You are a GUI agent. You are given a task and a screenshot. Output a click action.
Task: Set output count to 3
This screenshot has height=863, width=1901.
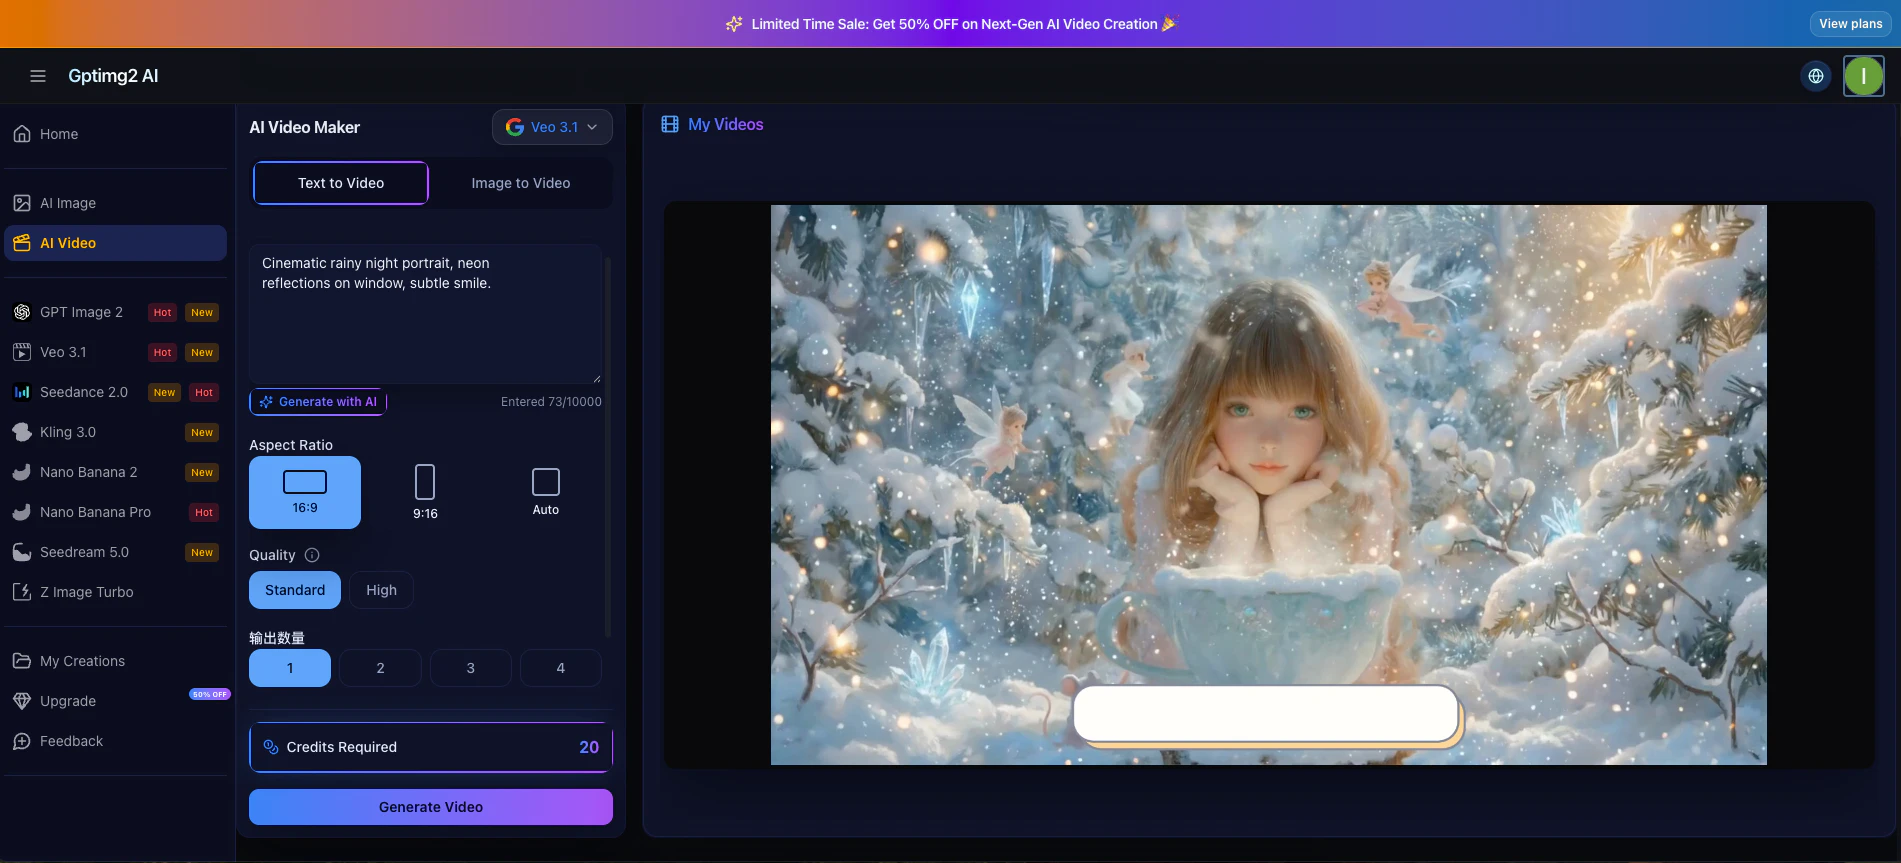[x=471, y=668]
